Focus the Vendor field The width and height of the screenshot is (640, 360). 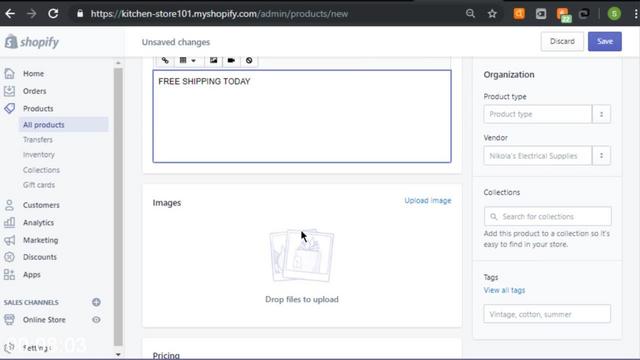[538, 156]
